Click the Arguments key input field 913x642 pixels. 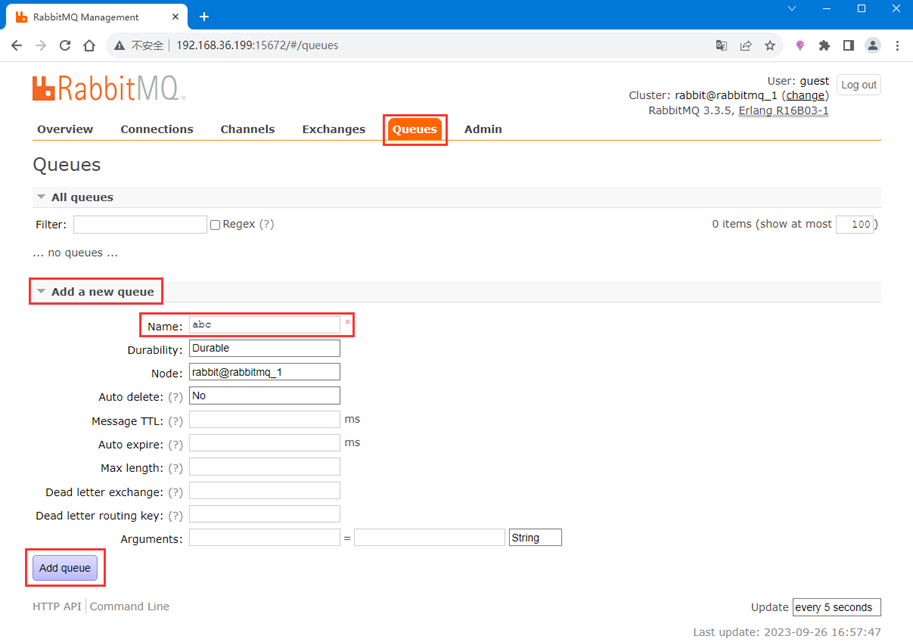(x=264, y=537)
